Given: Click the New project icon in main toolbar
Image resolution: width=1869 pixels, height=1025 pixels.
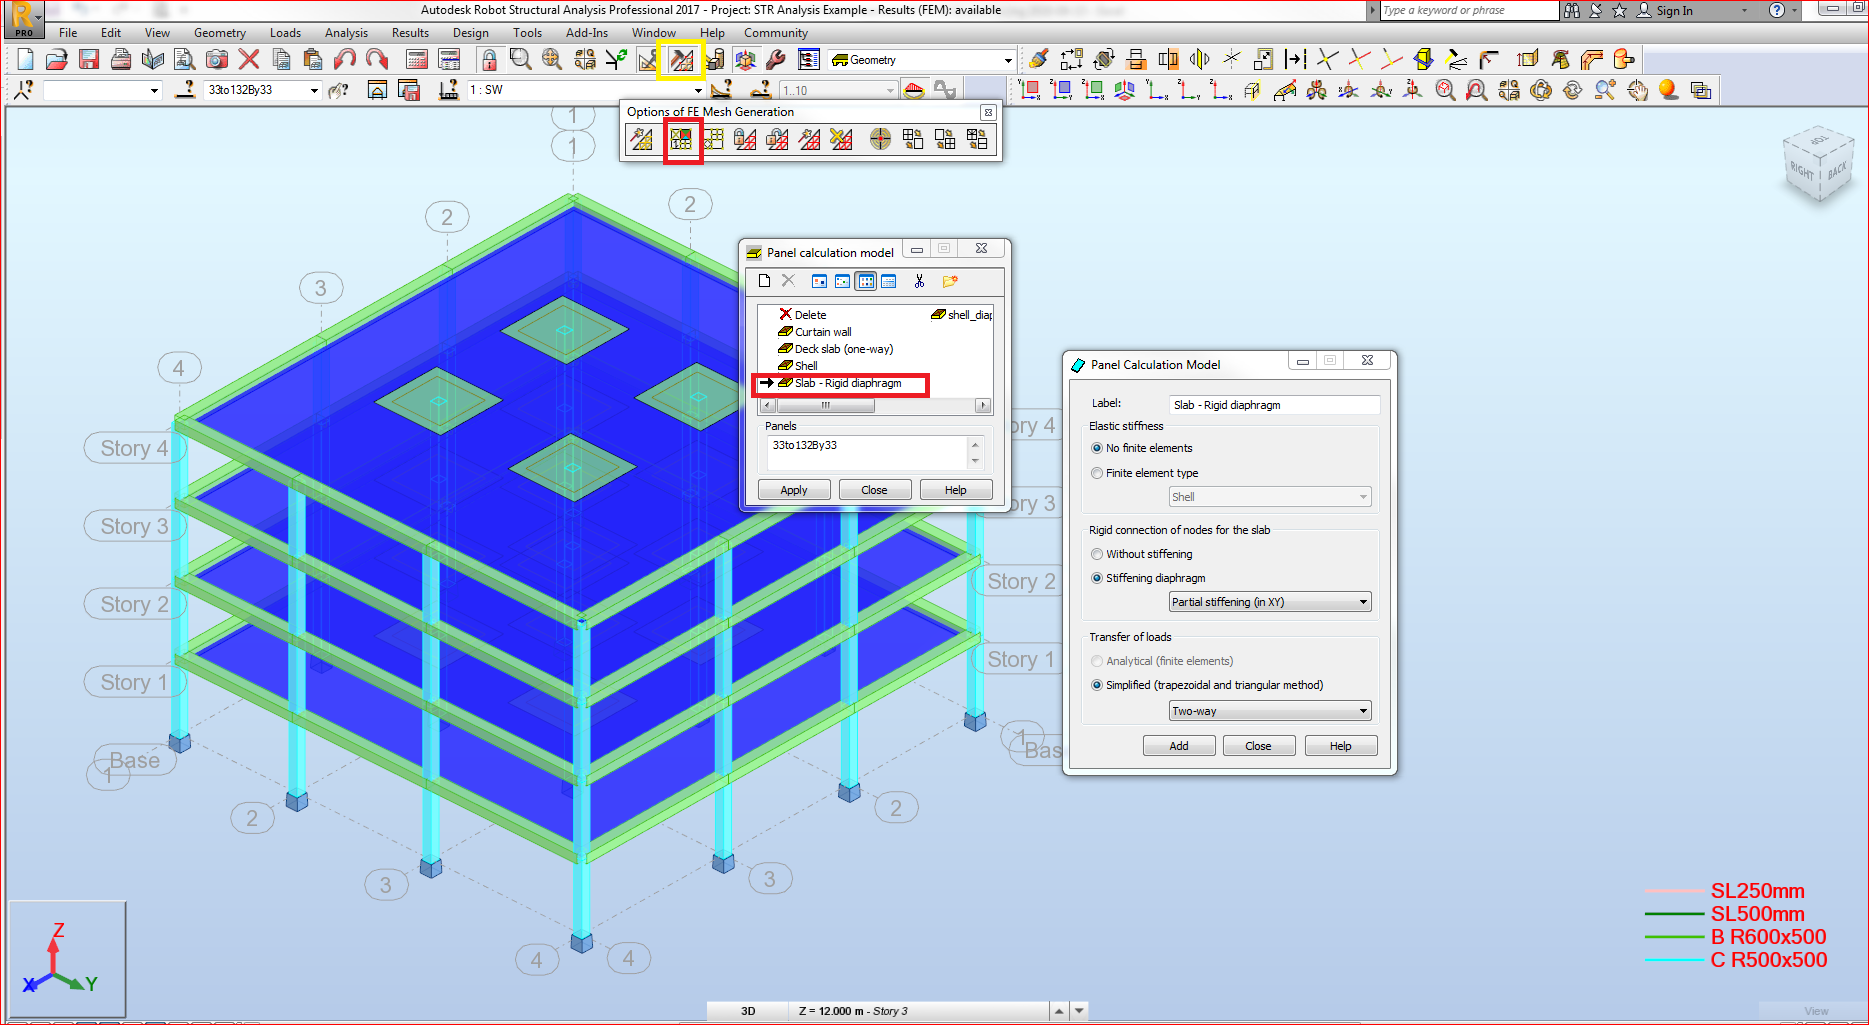Looking at the screenshot, I should [26, 60].
